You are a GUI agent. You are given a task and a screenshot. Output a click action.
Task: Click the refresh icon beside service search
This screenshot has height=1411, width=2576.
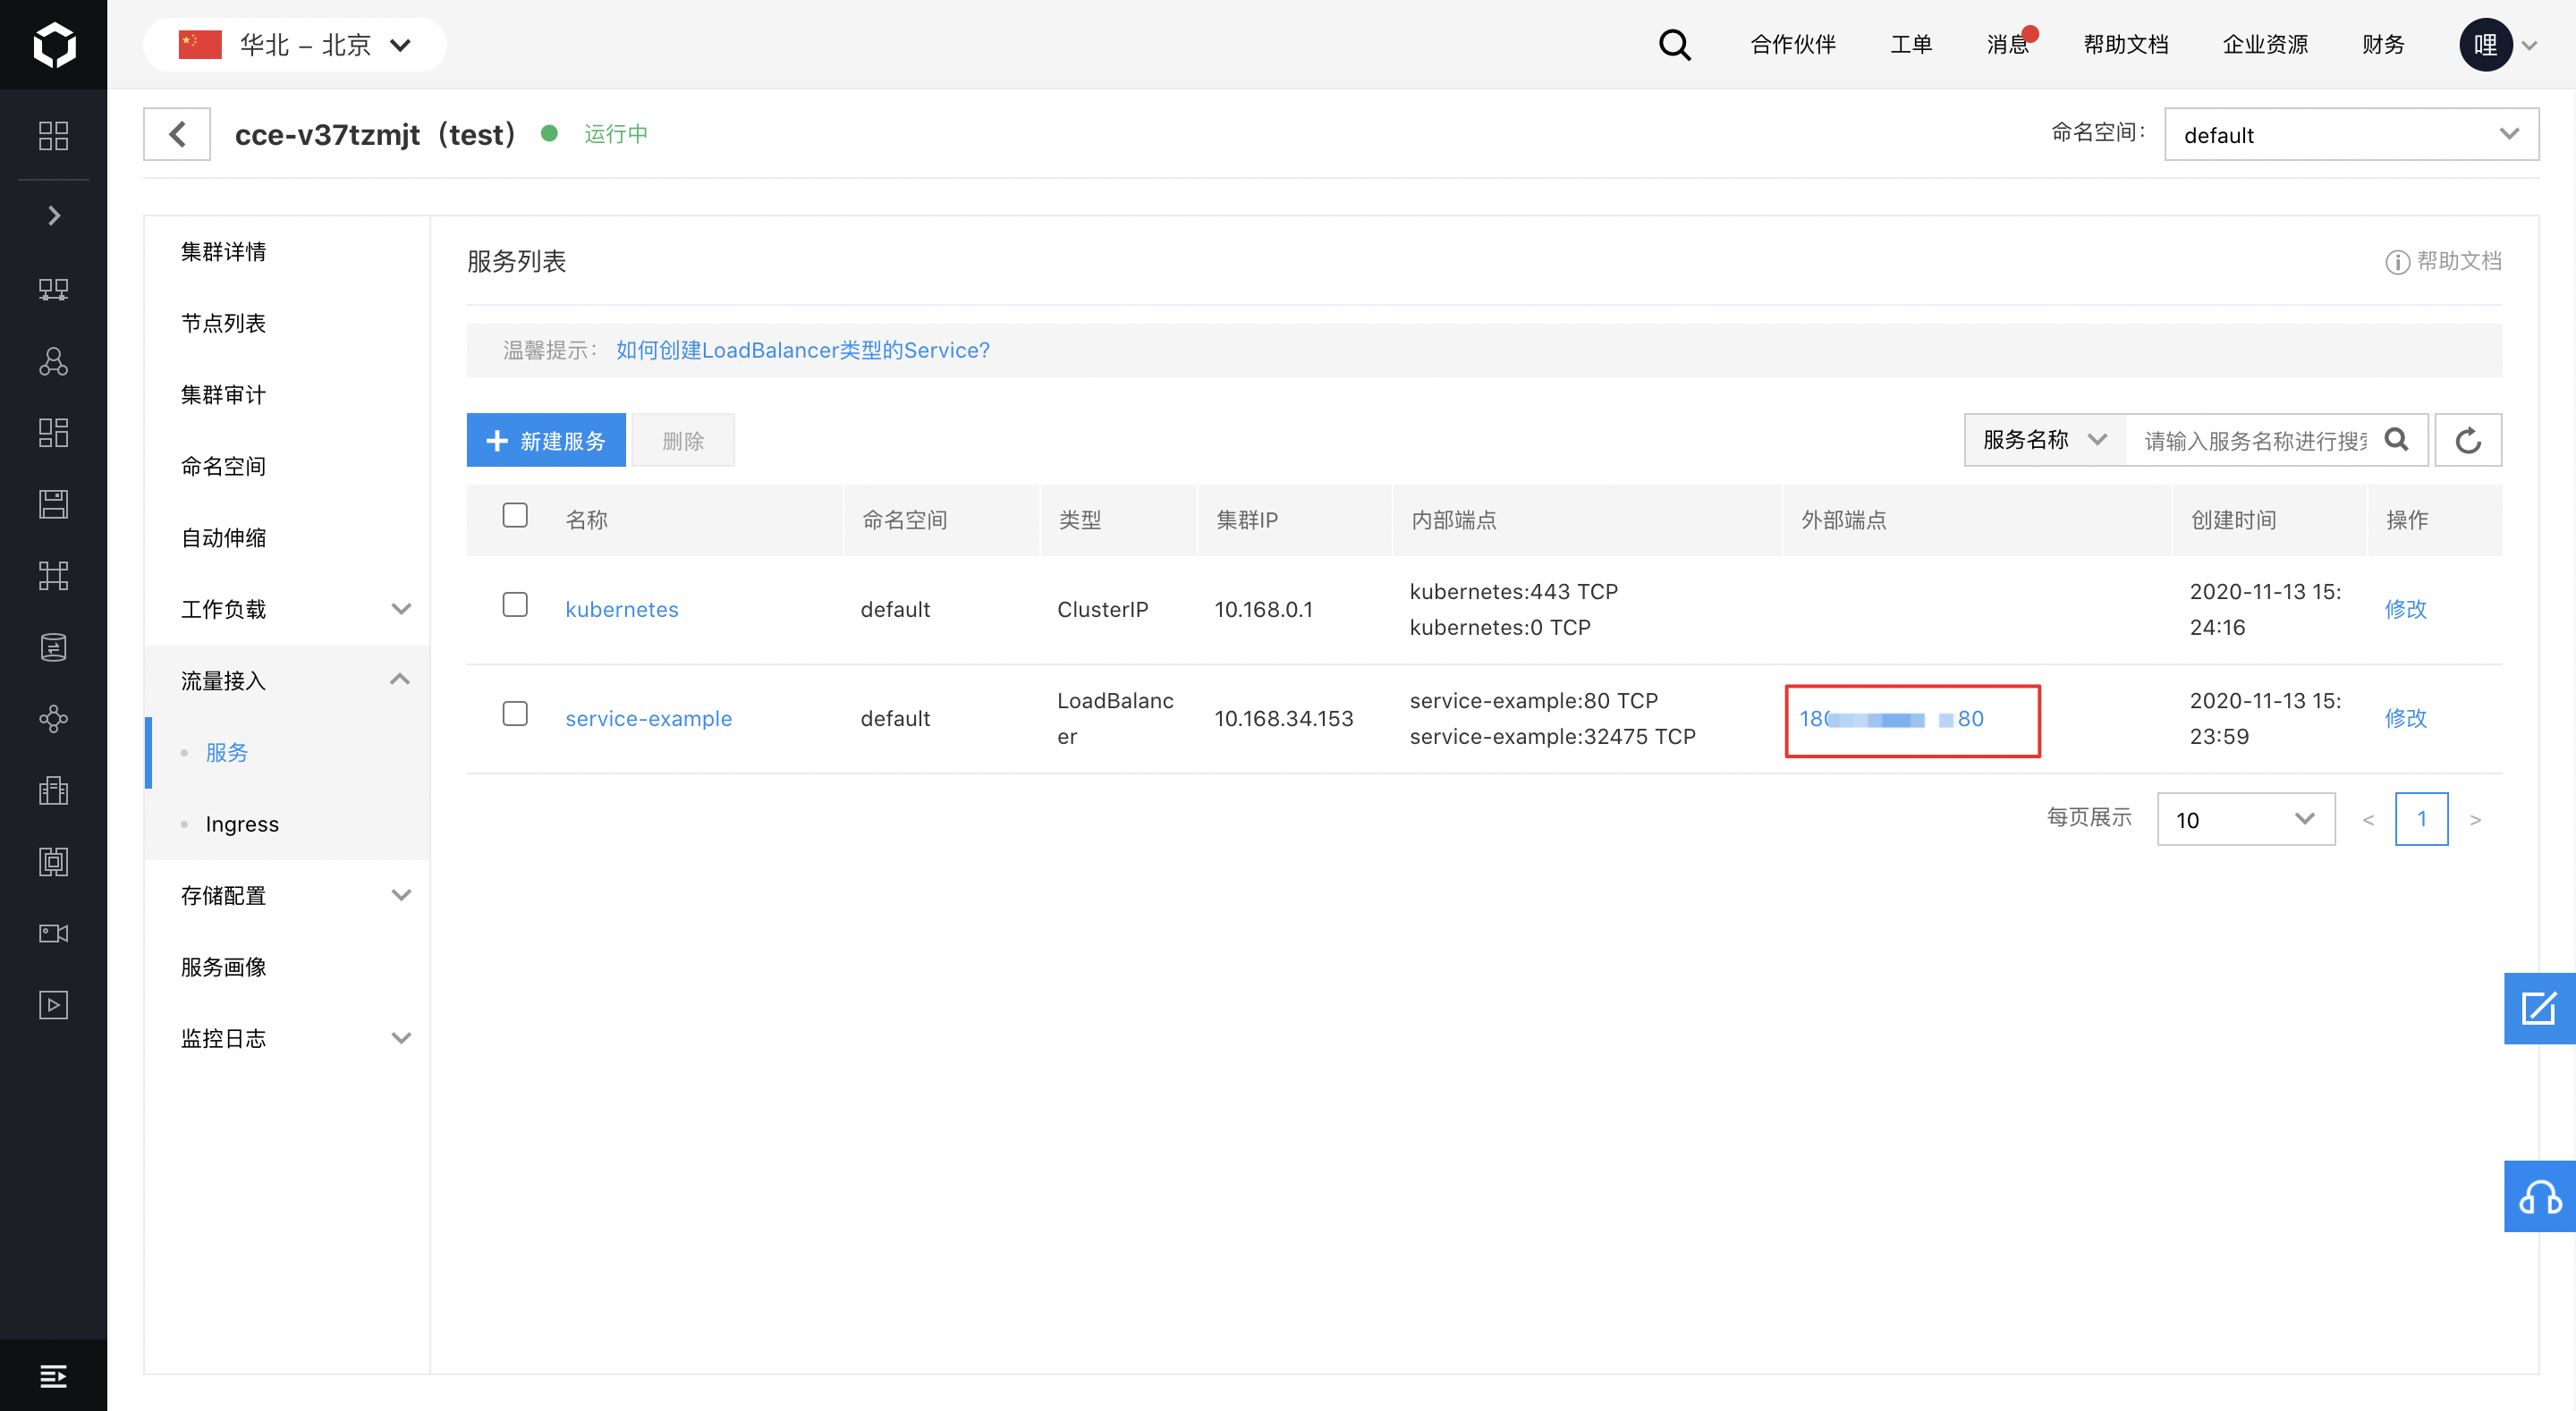2467,440
